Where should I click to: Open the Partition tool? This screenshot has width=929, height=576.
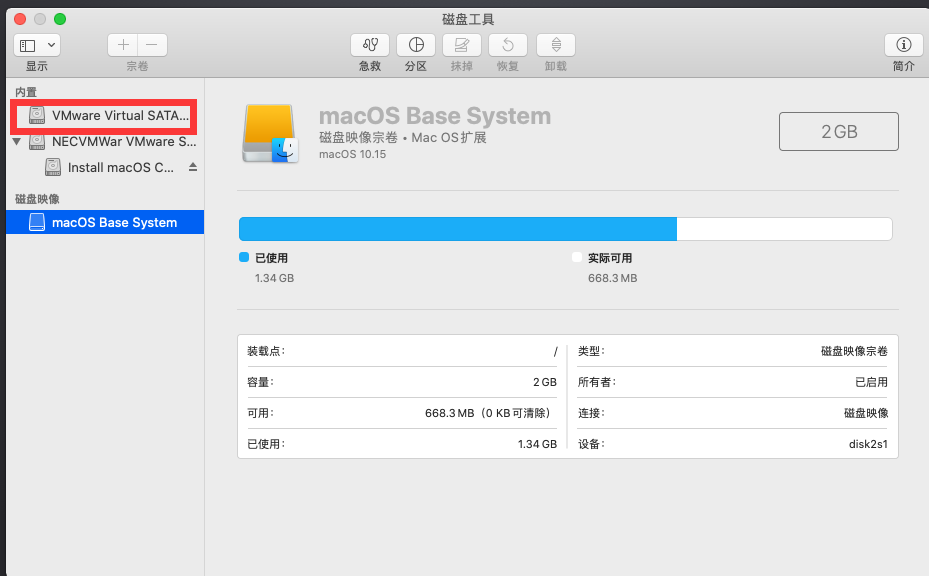pyautogui.click(x=415, y=45)
